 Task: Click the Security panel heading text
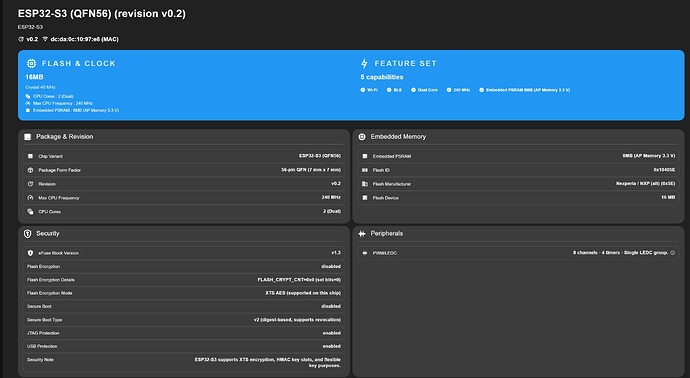click(48, 234)
